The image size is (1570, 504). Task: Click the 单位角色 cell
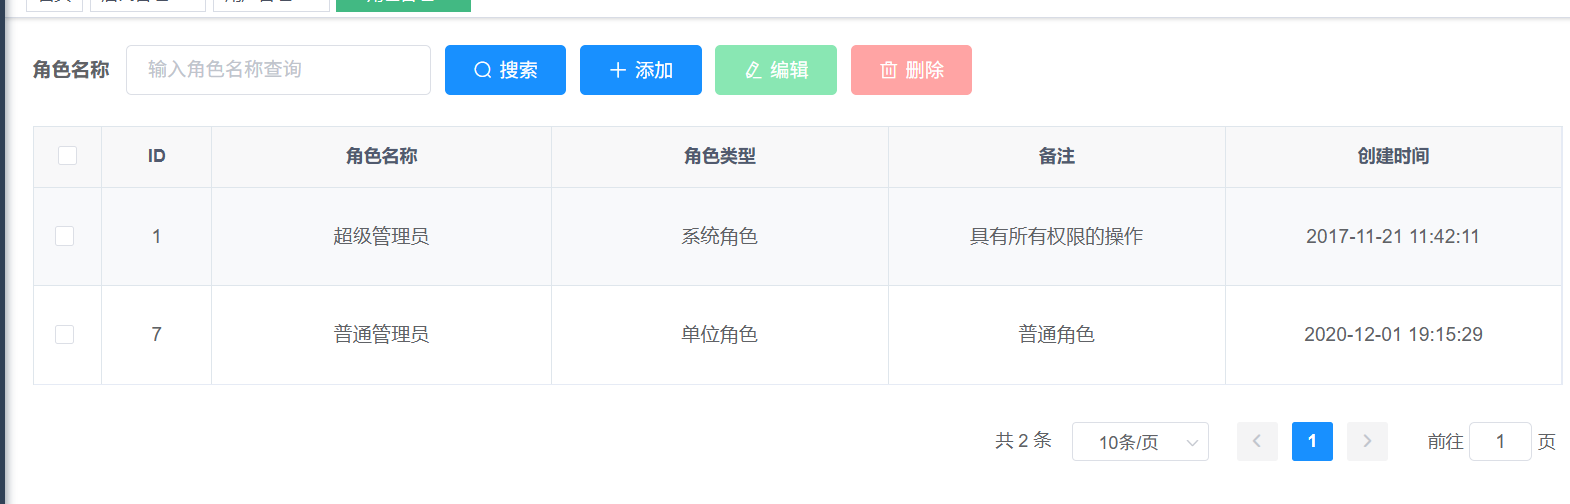[x=720, y=334]
